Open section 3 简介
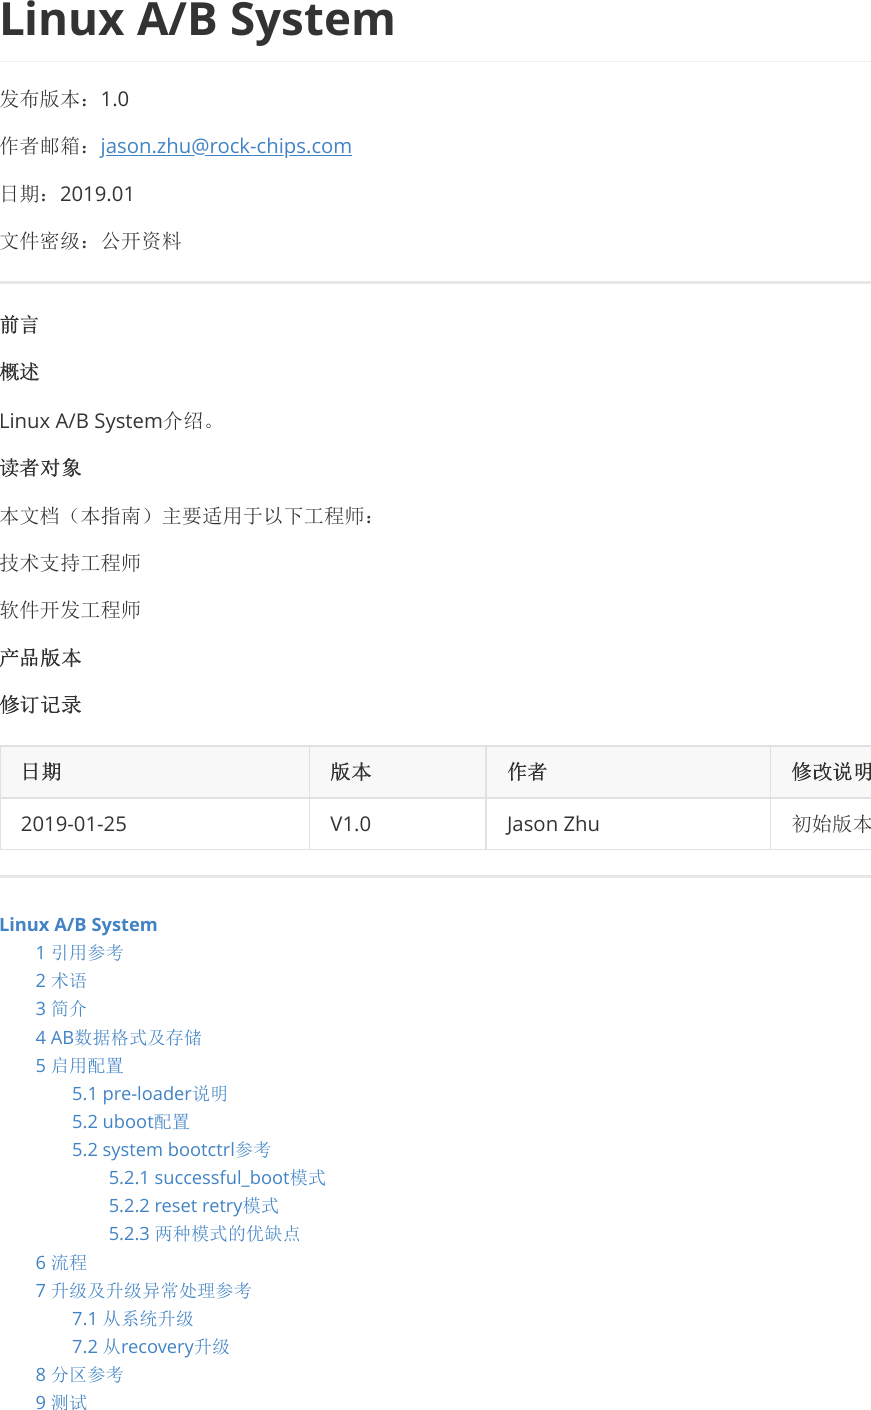The width and height of the screenshot is (871, 1410). click(x=60, y=1008)
